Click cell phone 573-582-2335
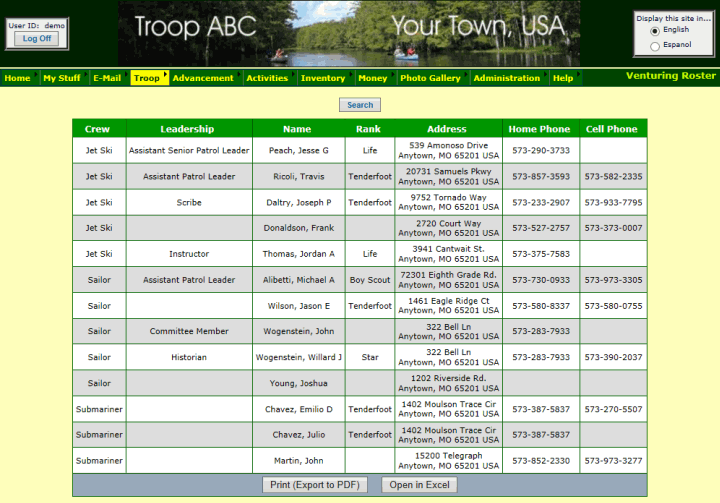 pos(613,176)
